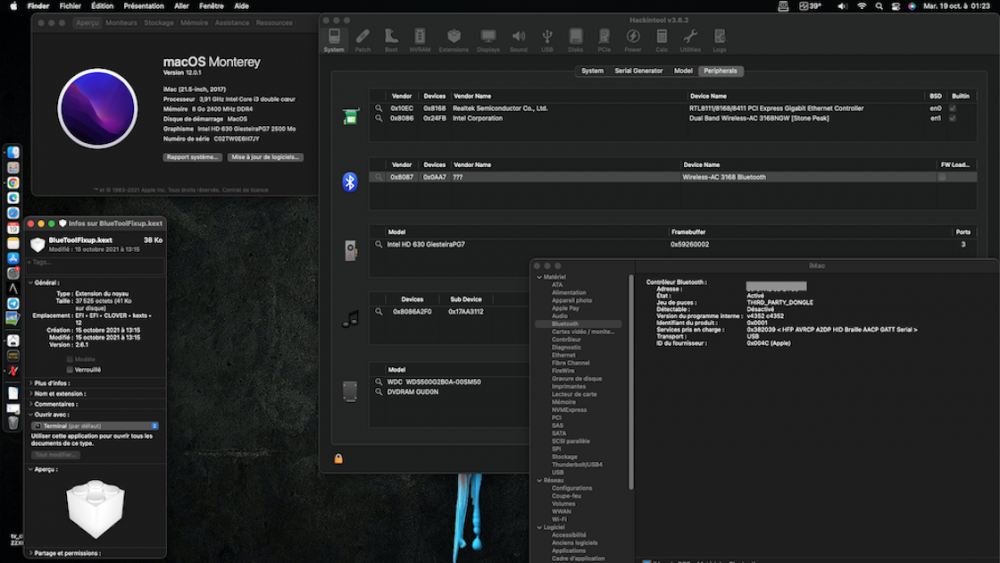Click Trash in the Dock
The height and width of the screenshot is (563, 1000).
point(13,423)
